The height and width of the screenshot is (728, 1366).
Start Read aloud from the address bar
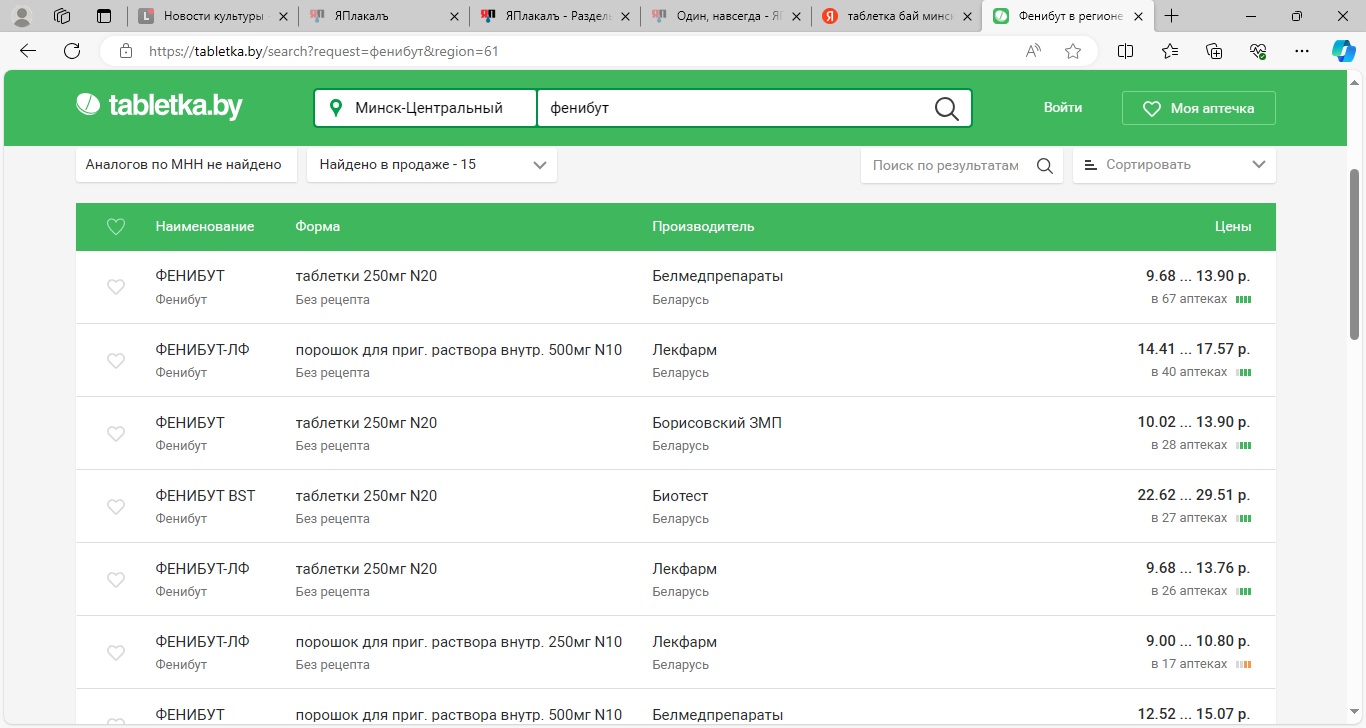coord(1033,51)
